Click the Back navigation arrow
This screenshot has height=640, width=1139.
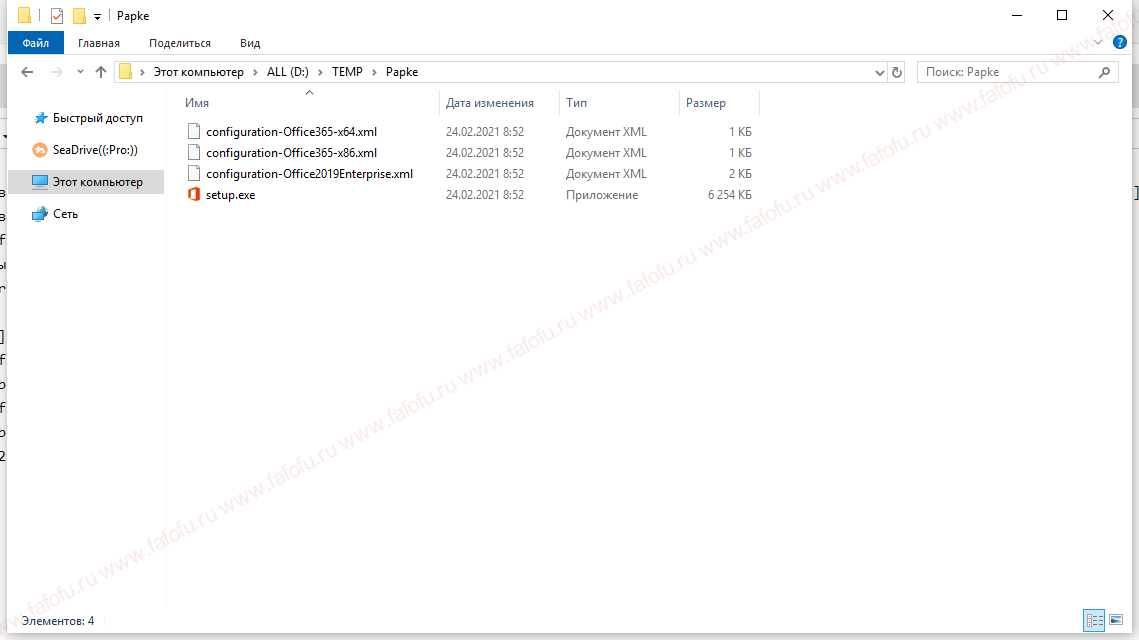click(27, 72)
